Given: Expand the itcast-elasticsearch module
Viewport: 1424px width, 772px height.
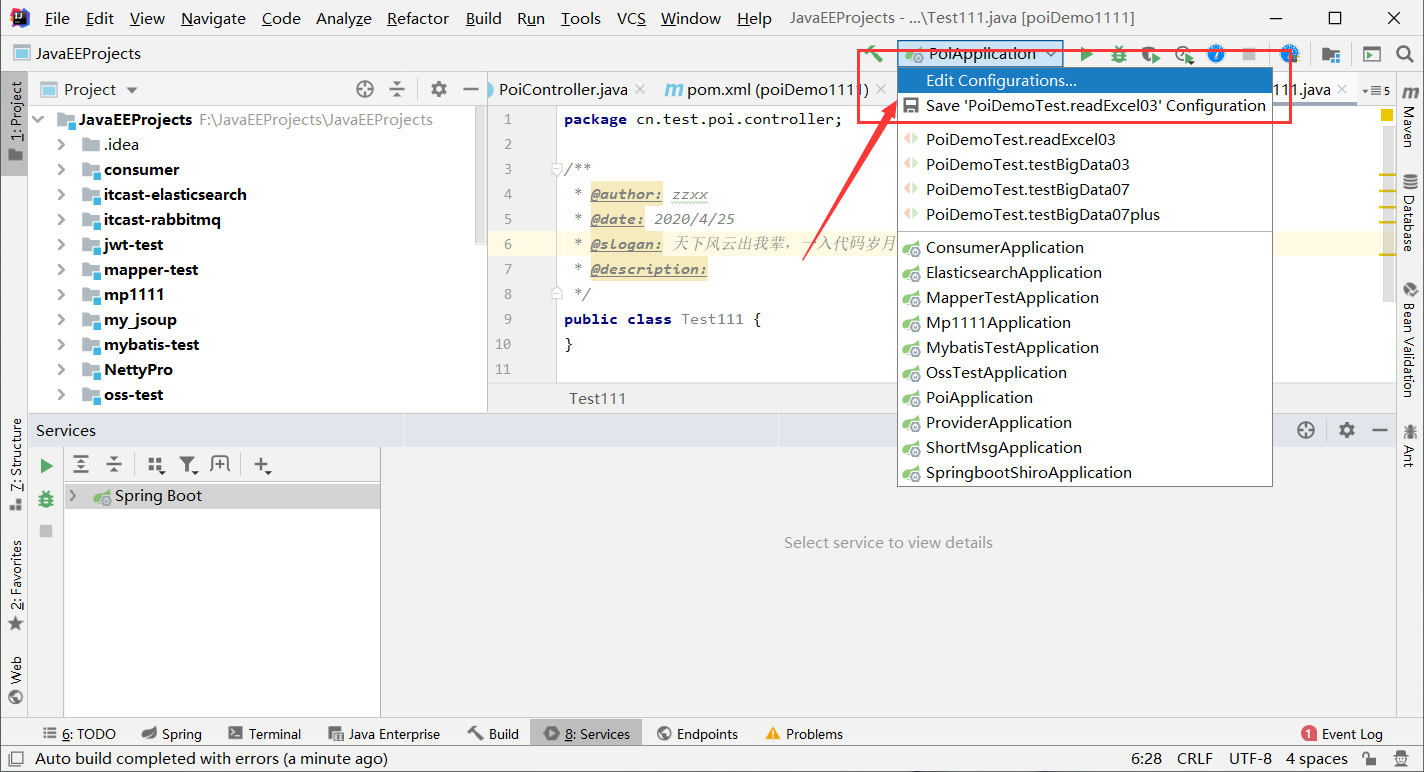Looking at the screenshot, I should coord(62,195).
